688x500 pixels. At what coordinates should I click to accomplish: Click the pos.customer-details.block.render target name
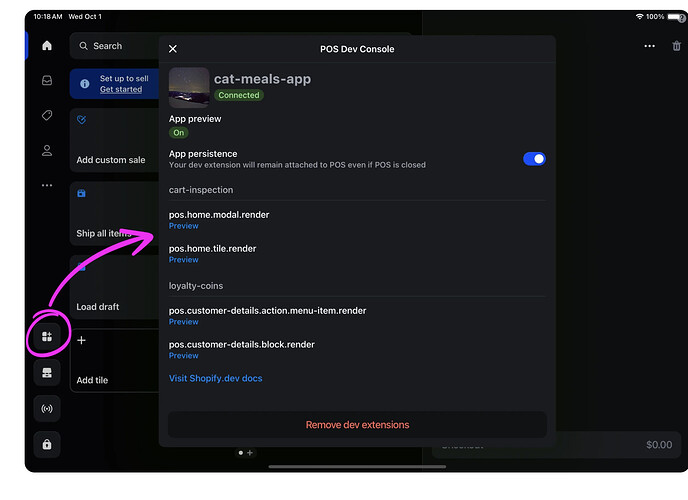[242, 345]
